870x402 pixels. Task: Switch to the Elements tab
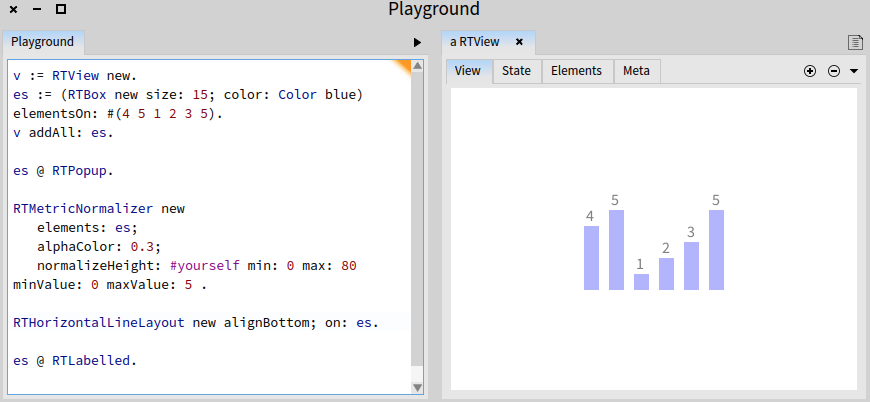pos(576,71)
